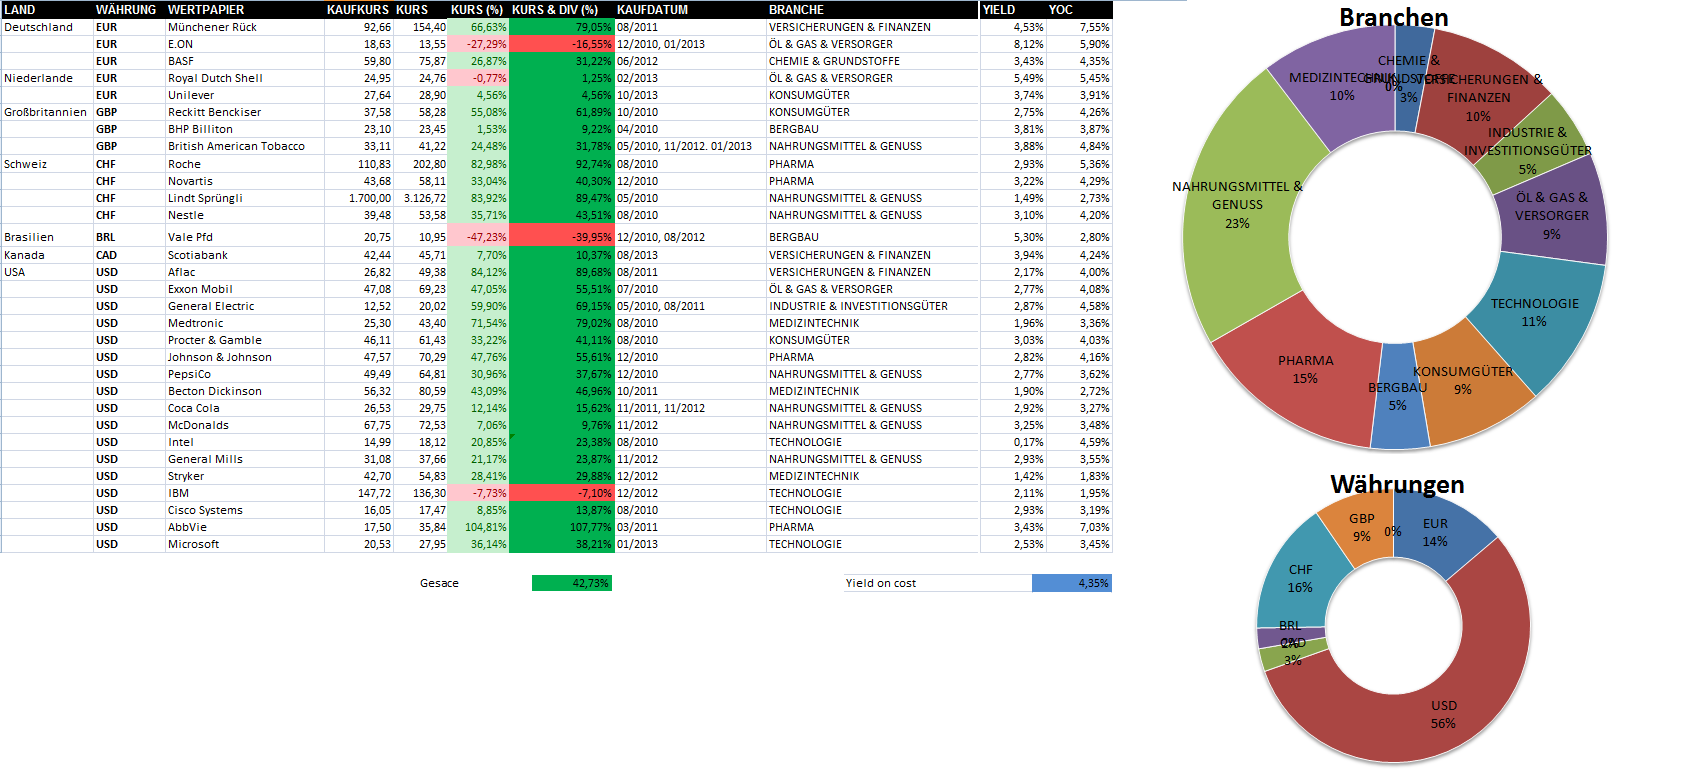Click the Exxon Mobil cell
The image size is (1686, 776).
245,289
